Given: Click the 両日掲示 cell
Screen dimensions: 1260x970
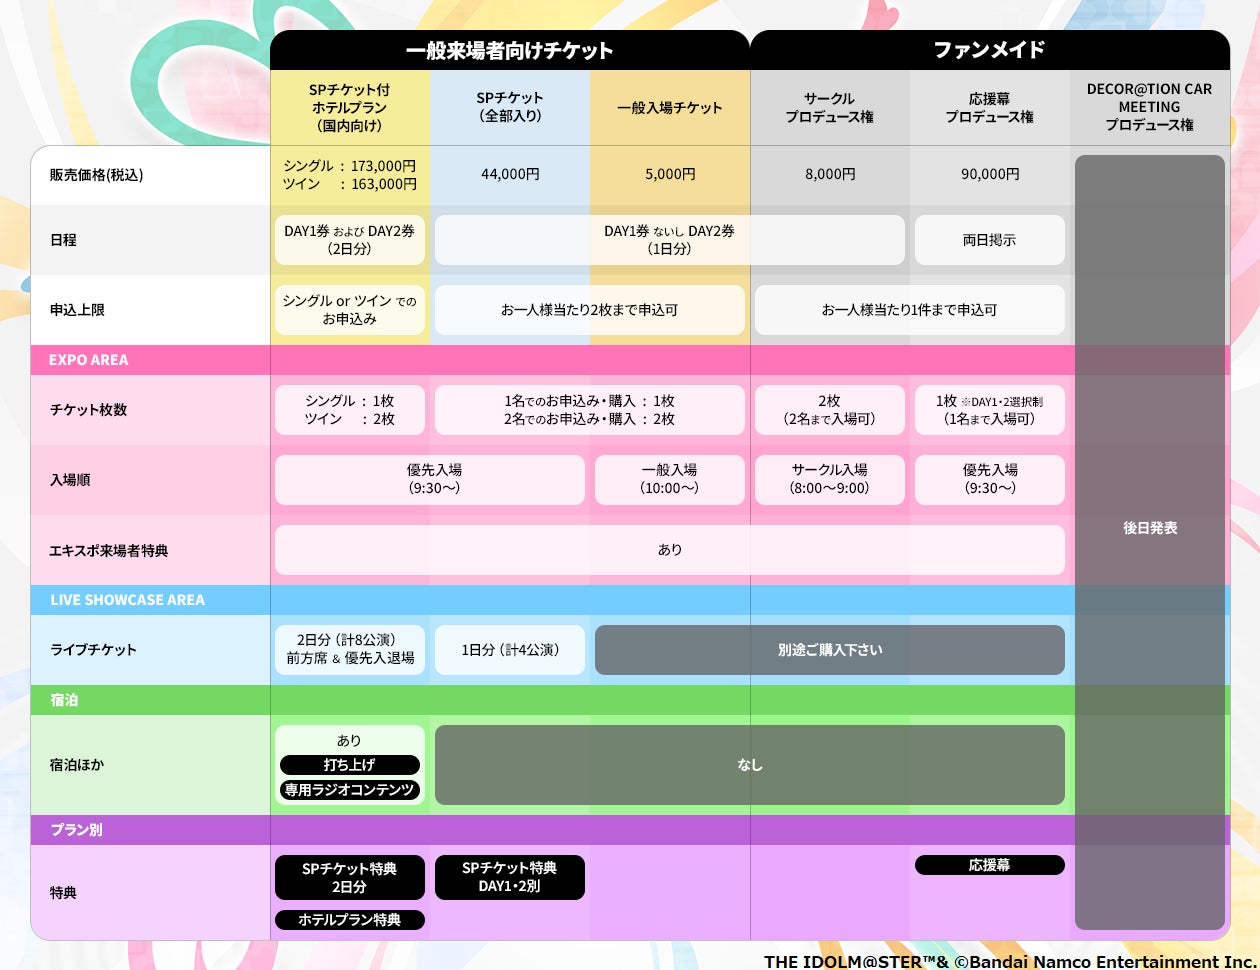Looking at the screenshot, I should [x=990, y=240].
